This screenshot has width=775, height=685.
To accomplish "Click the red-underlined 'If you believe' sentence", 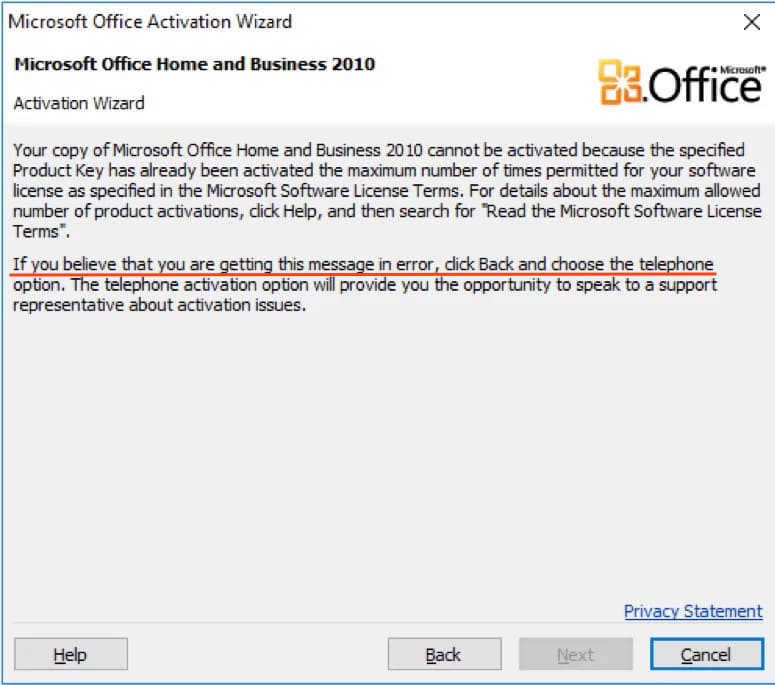I will [x=364, y=264].
